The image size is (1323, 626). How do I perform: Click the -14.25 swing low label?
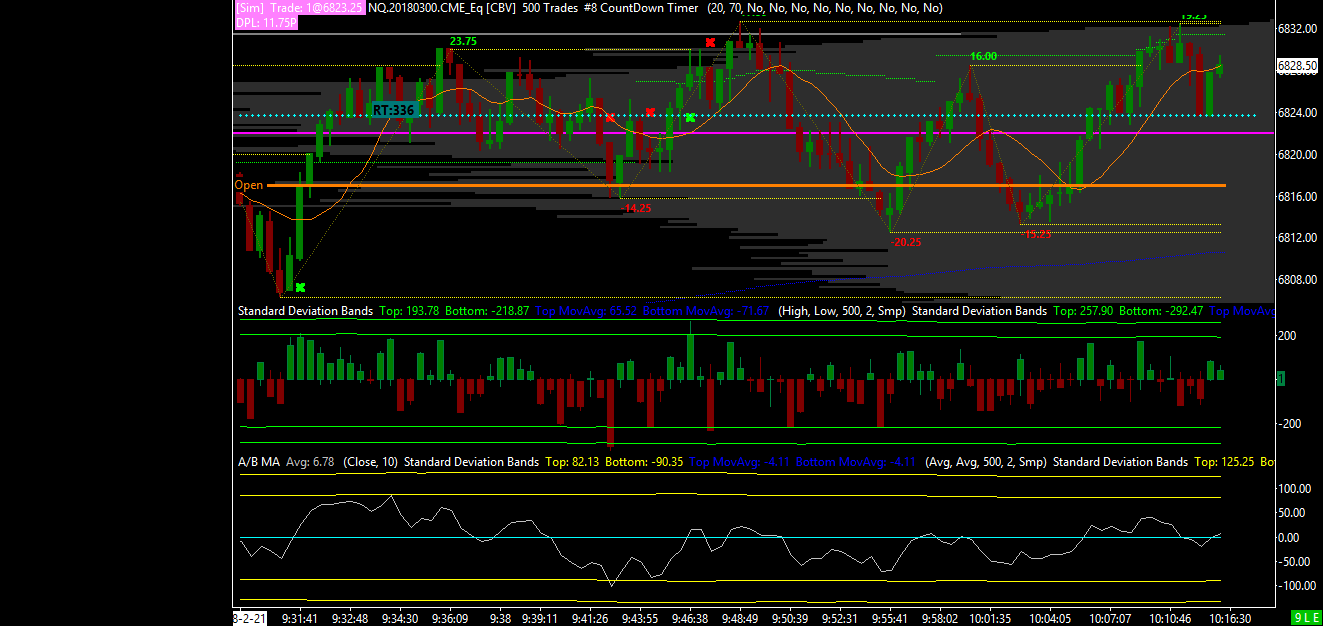click(636, 208)
